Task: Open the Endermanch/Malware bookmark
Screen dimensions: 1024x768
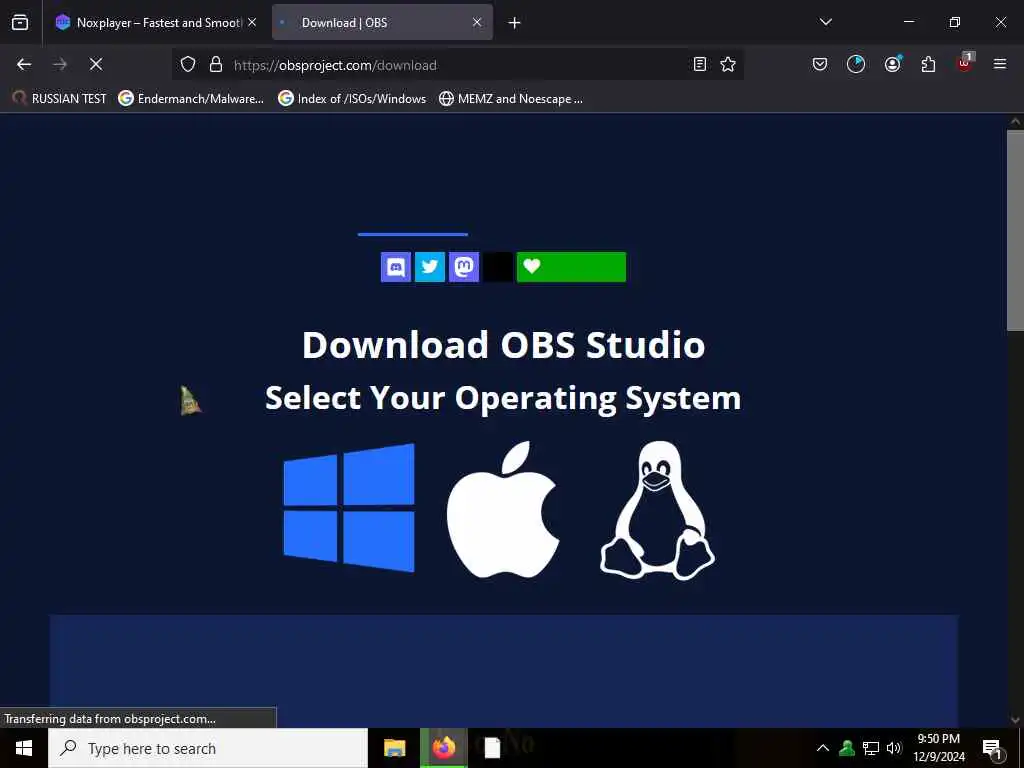Action: pos(191,99)
